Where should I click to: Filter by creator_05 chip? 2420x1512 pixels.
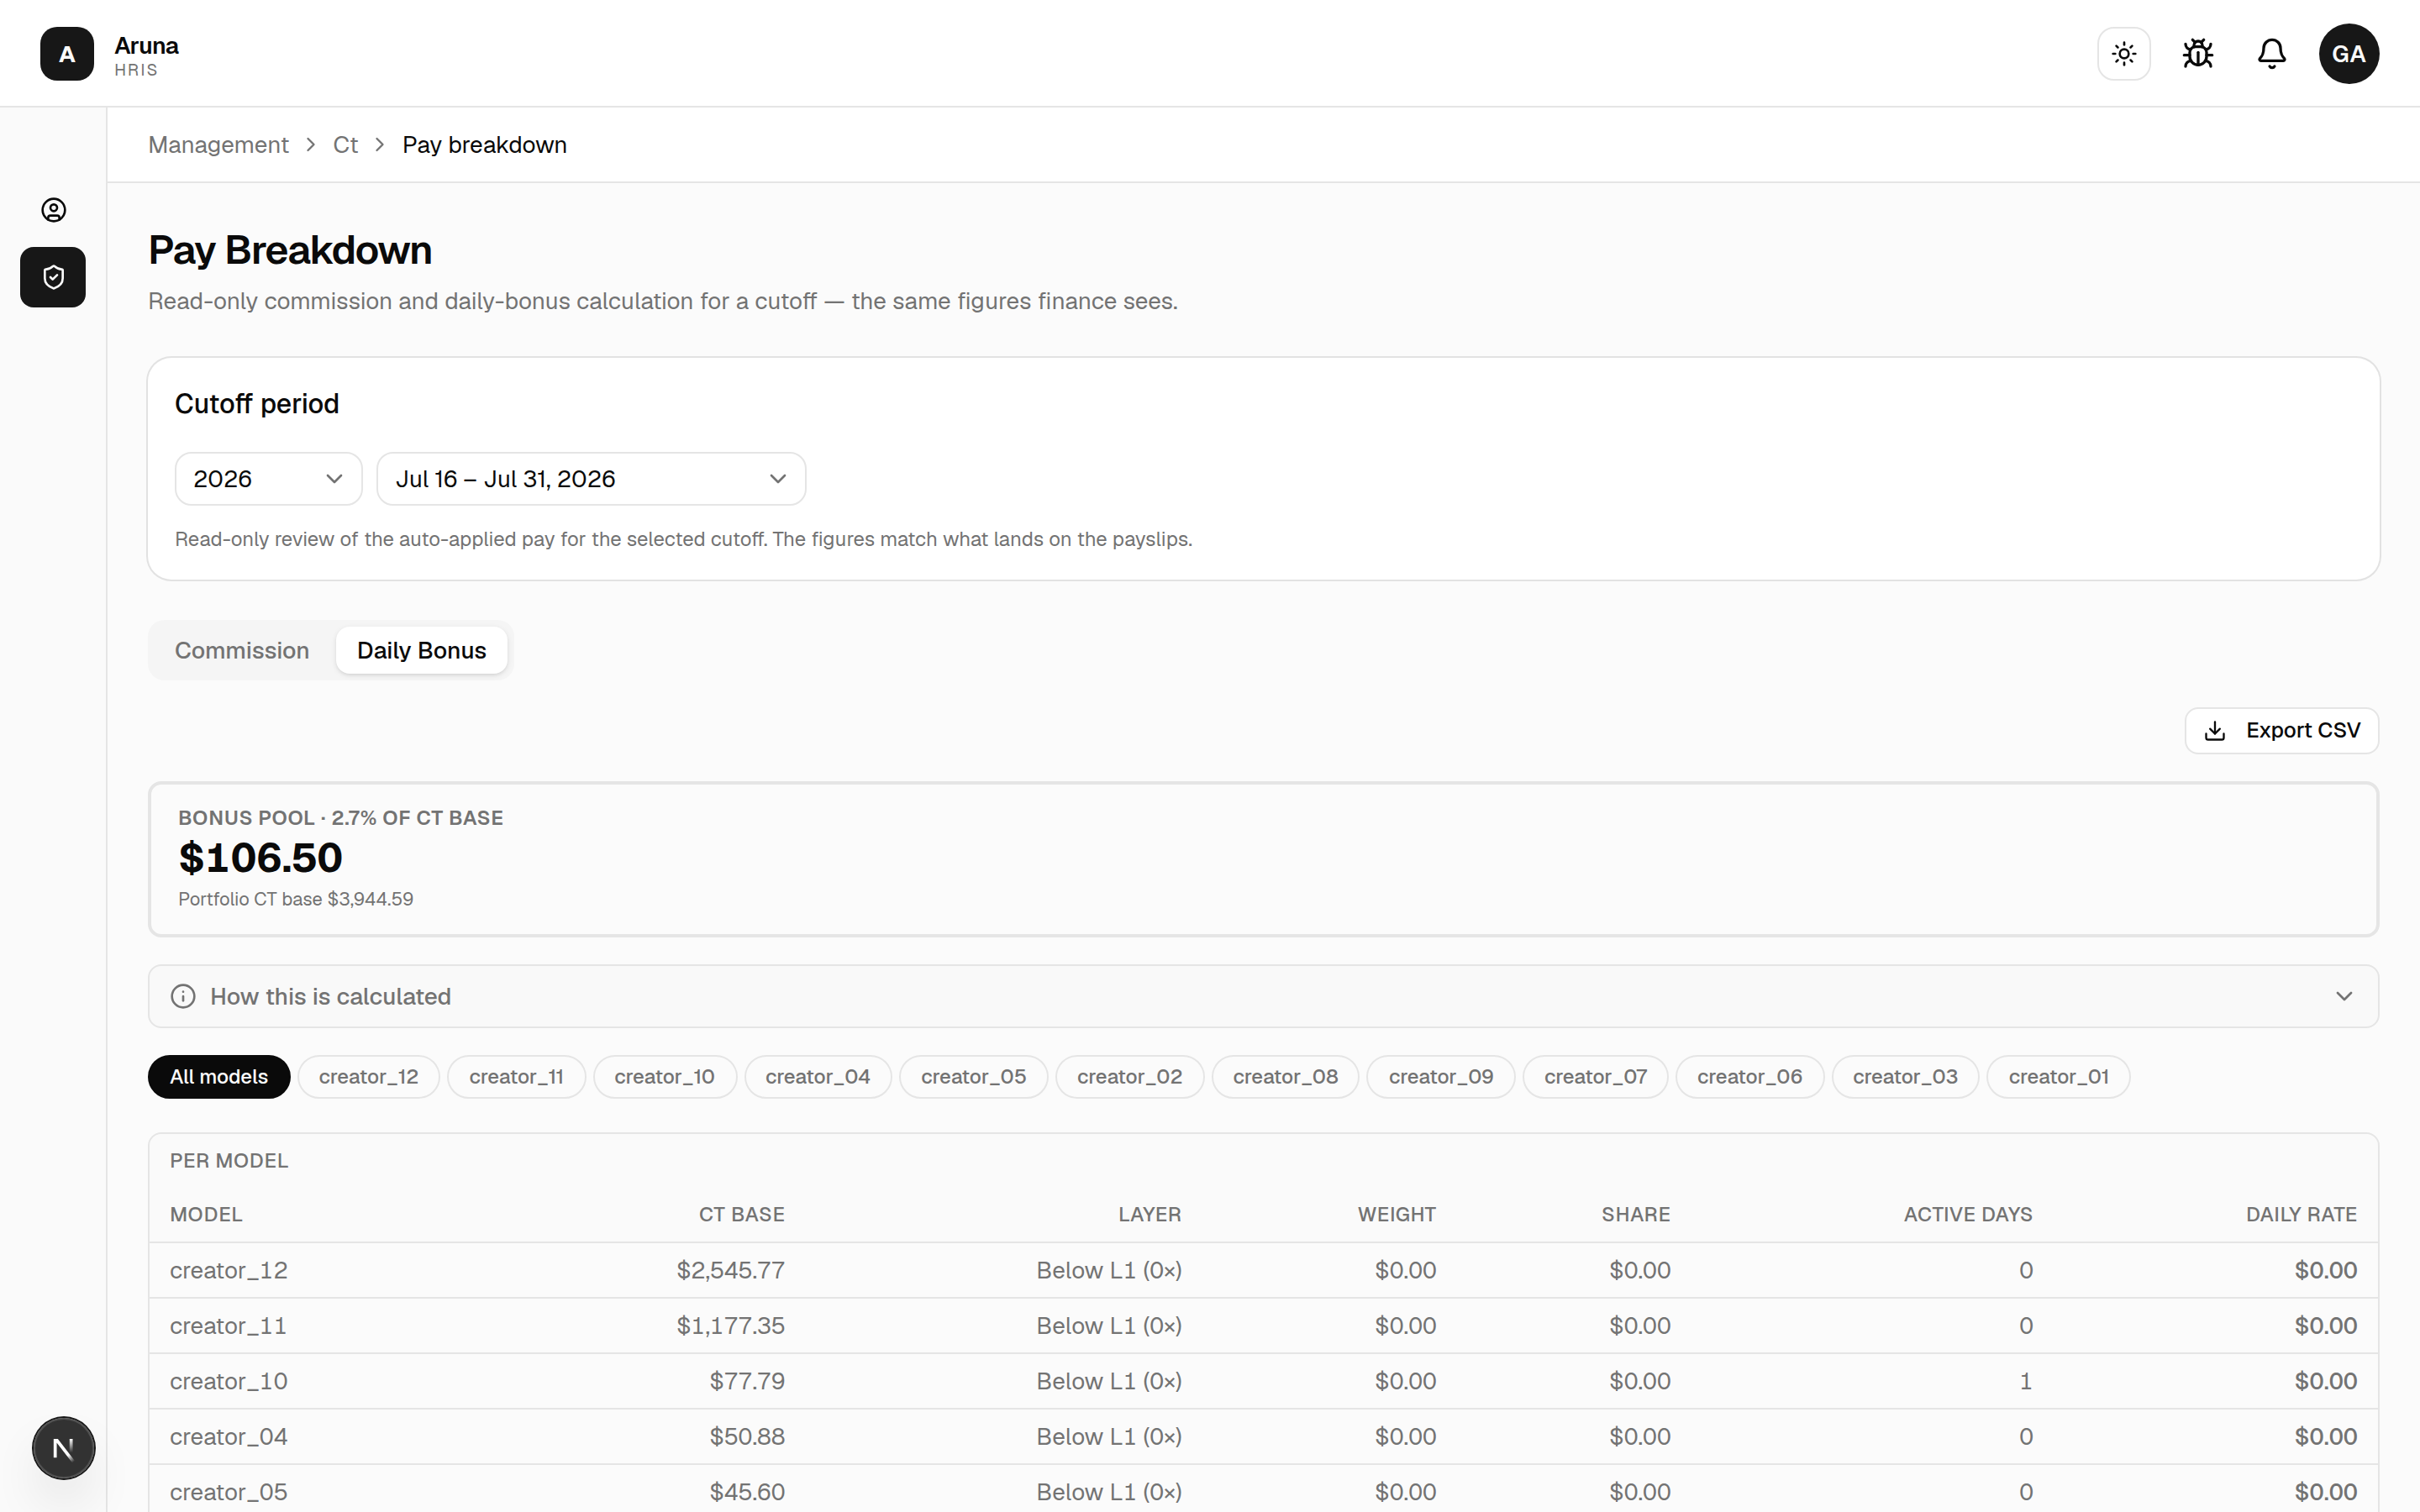click(x=973, y=1077)
